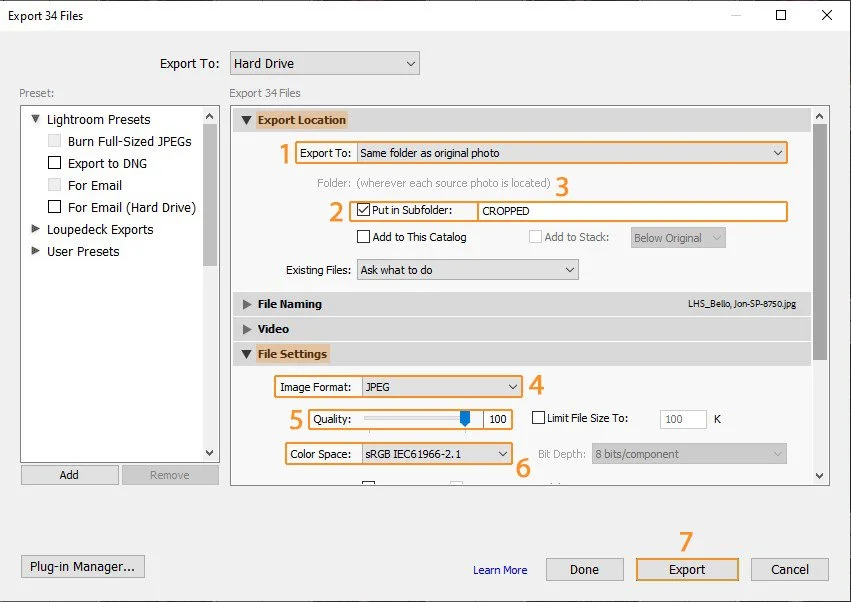The width and height of the screenshot is (851, 602).
Task: Click the LHS_Bello, Jon-SP-8750.jpg filename text
Action: tap(742, 304)
